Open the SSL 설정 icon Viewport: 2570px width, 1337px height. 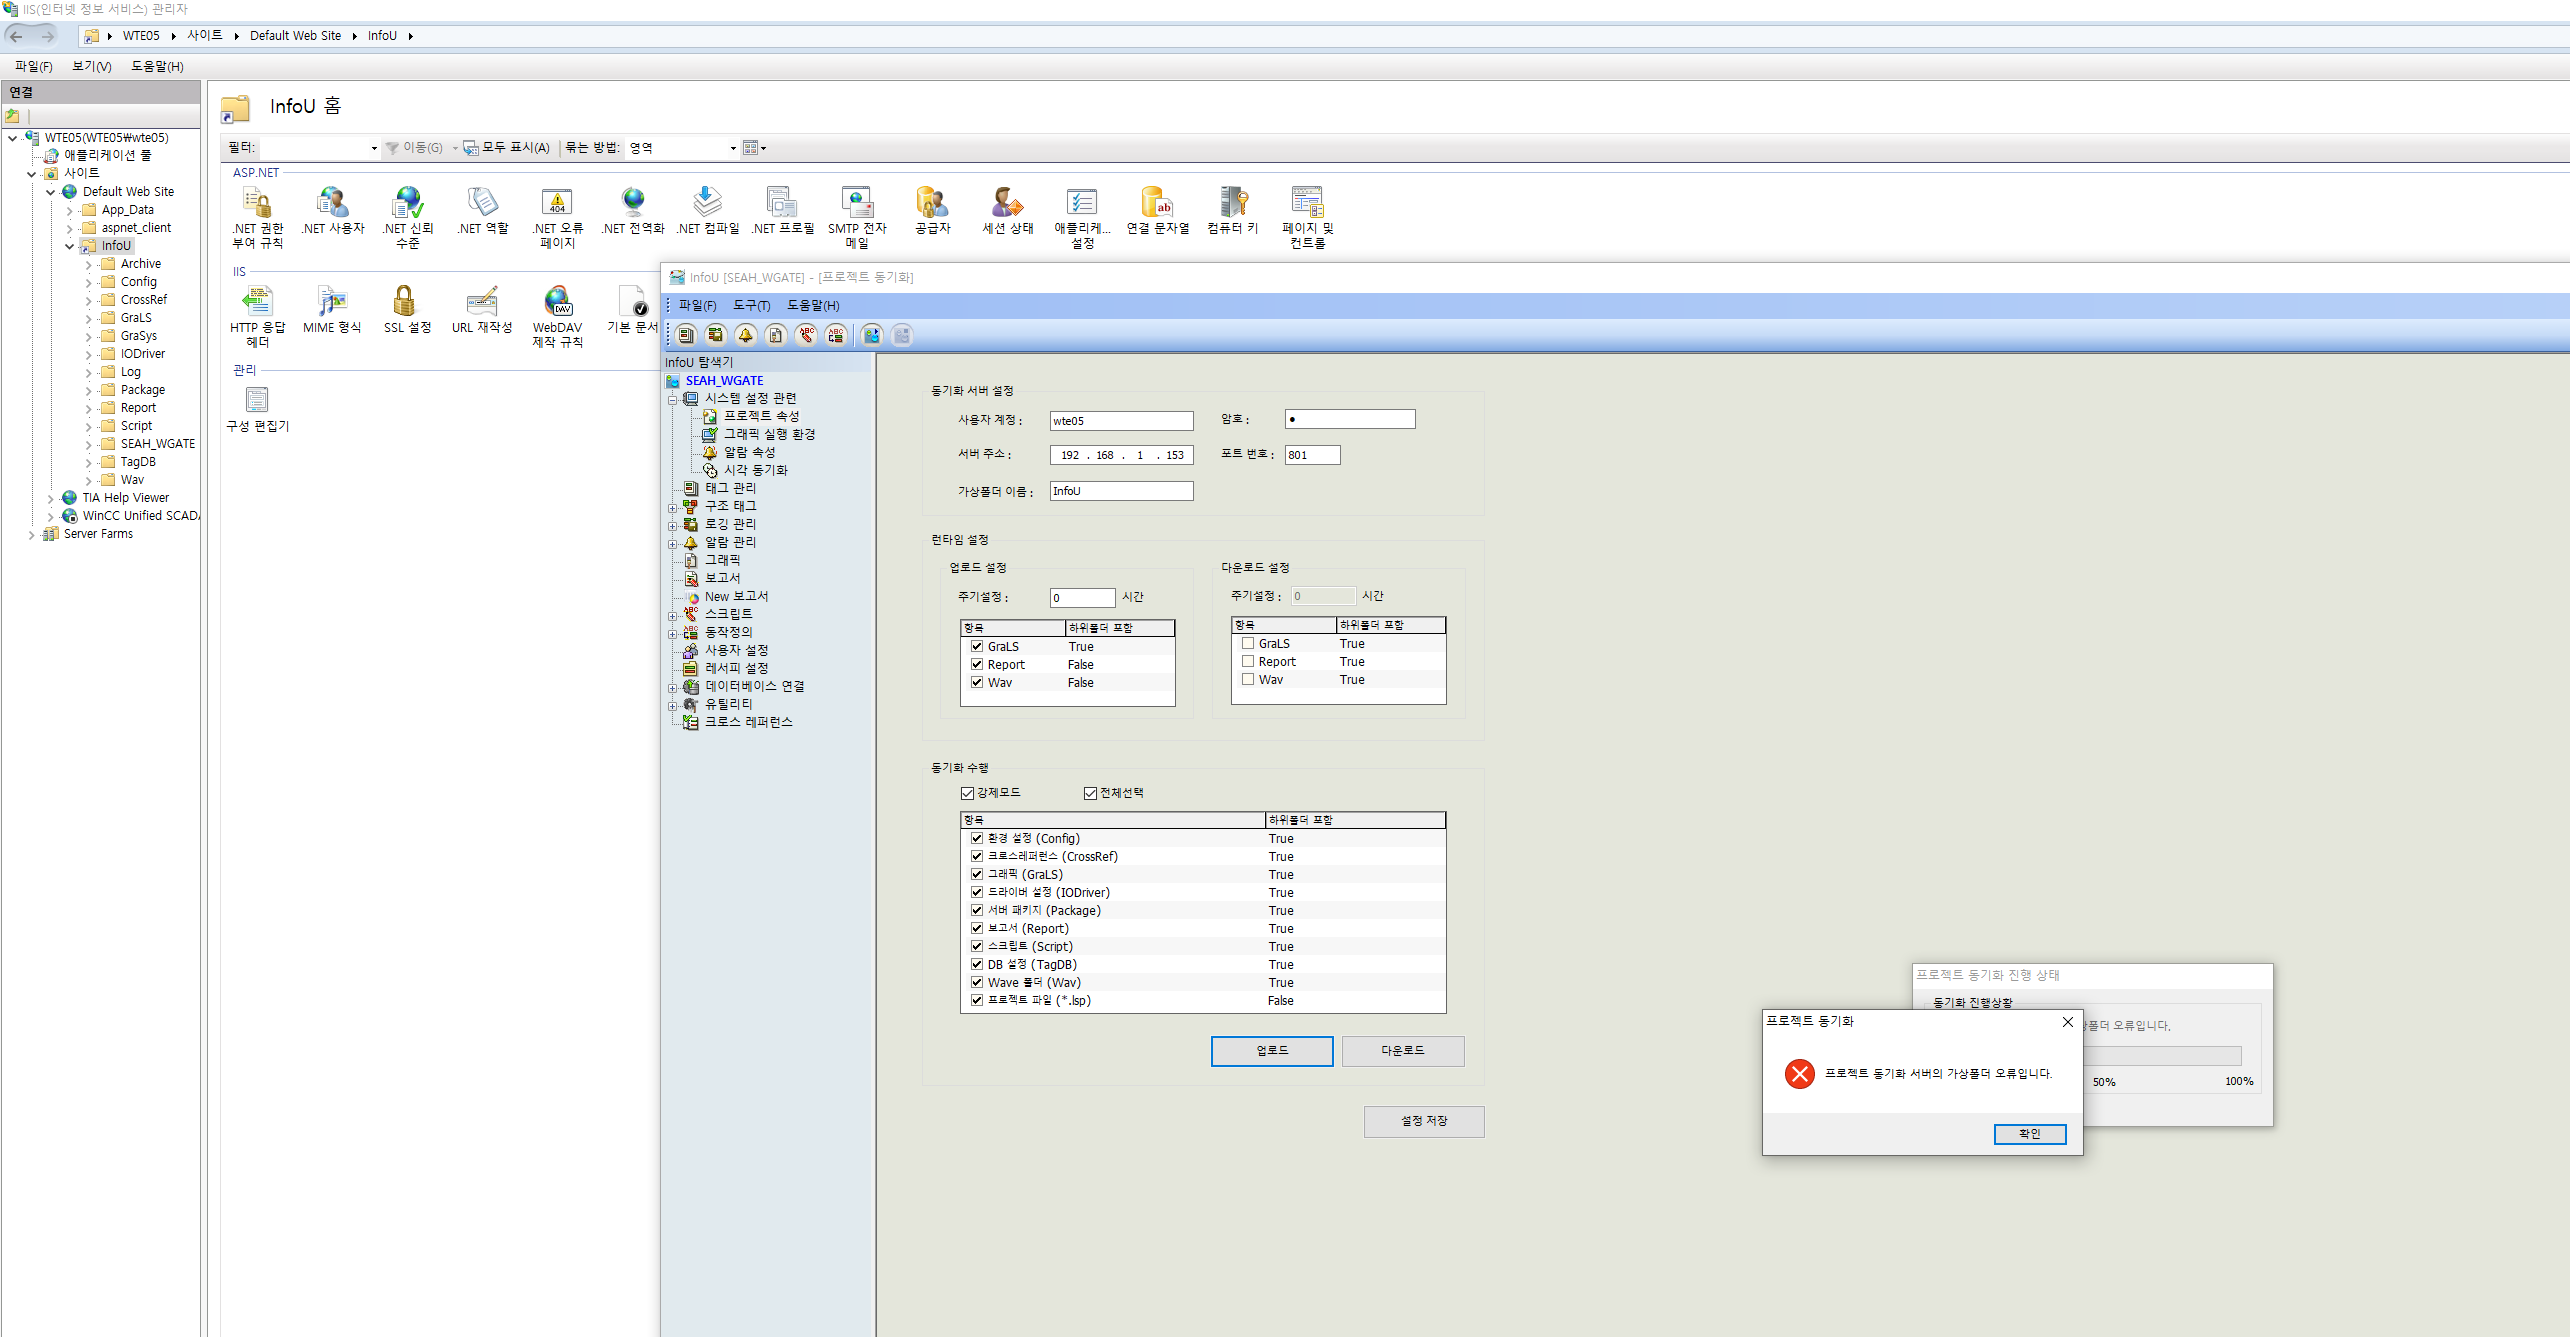(405, 303)
